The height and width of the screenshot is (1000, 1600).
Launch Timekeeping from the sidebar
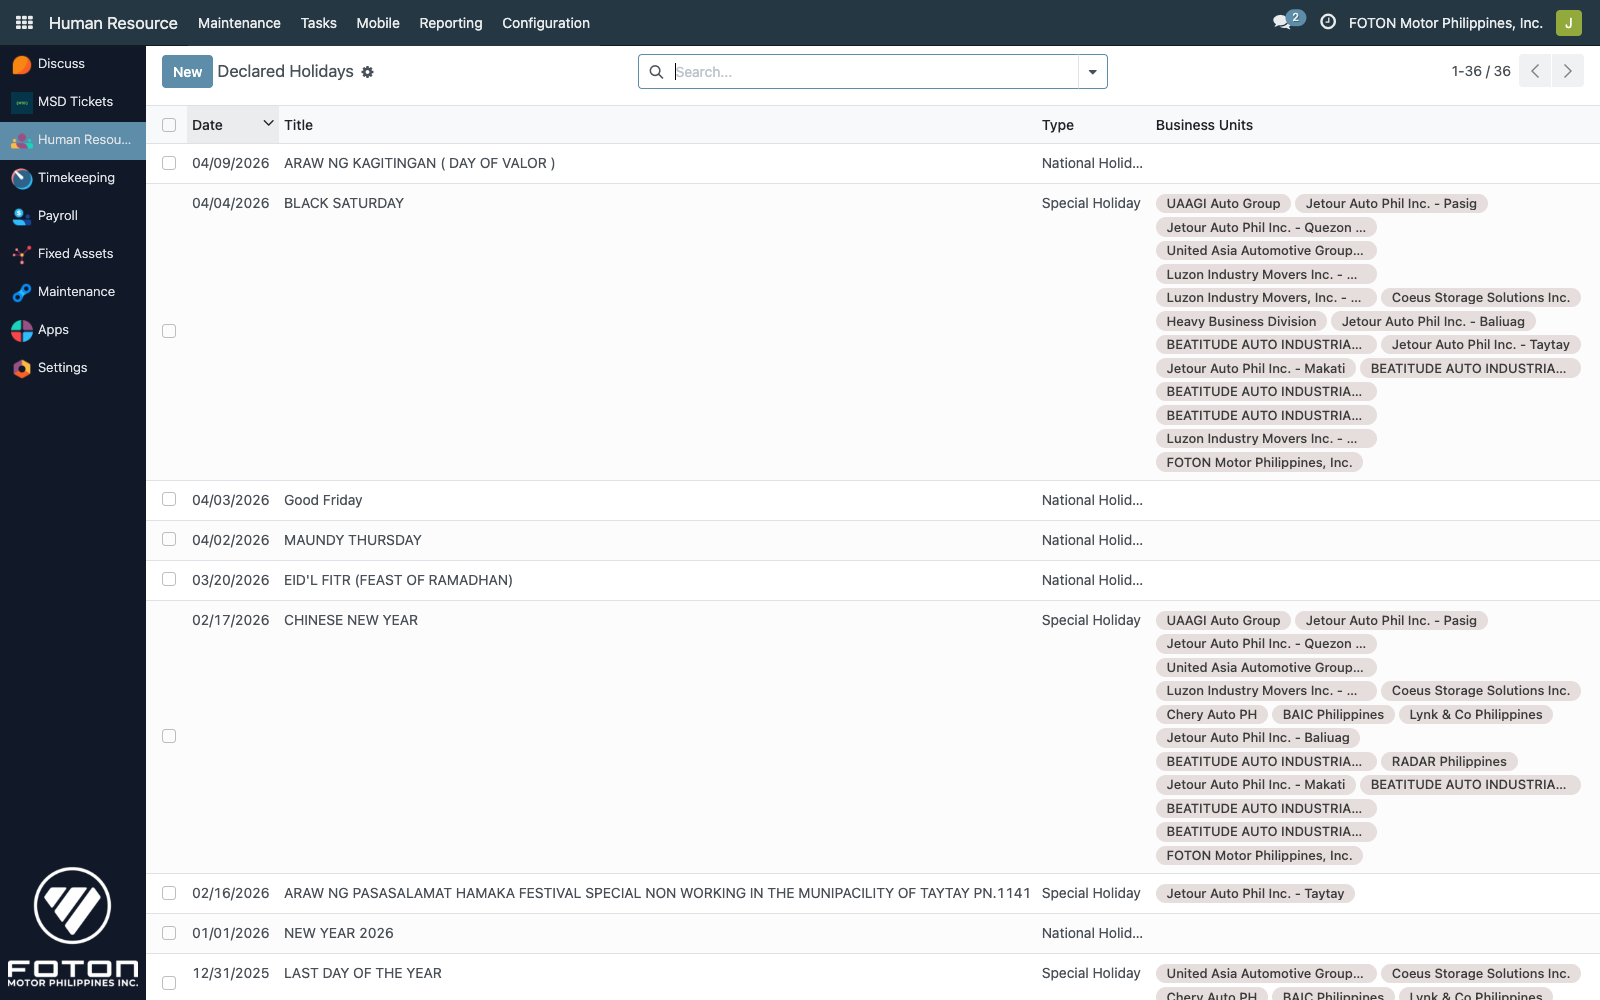[x=76, y=178]
